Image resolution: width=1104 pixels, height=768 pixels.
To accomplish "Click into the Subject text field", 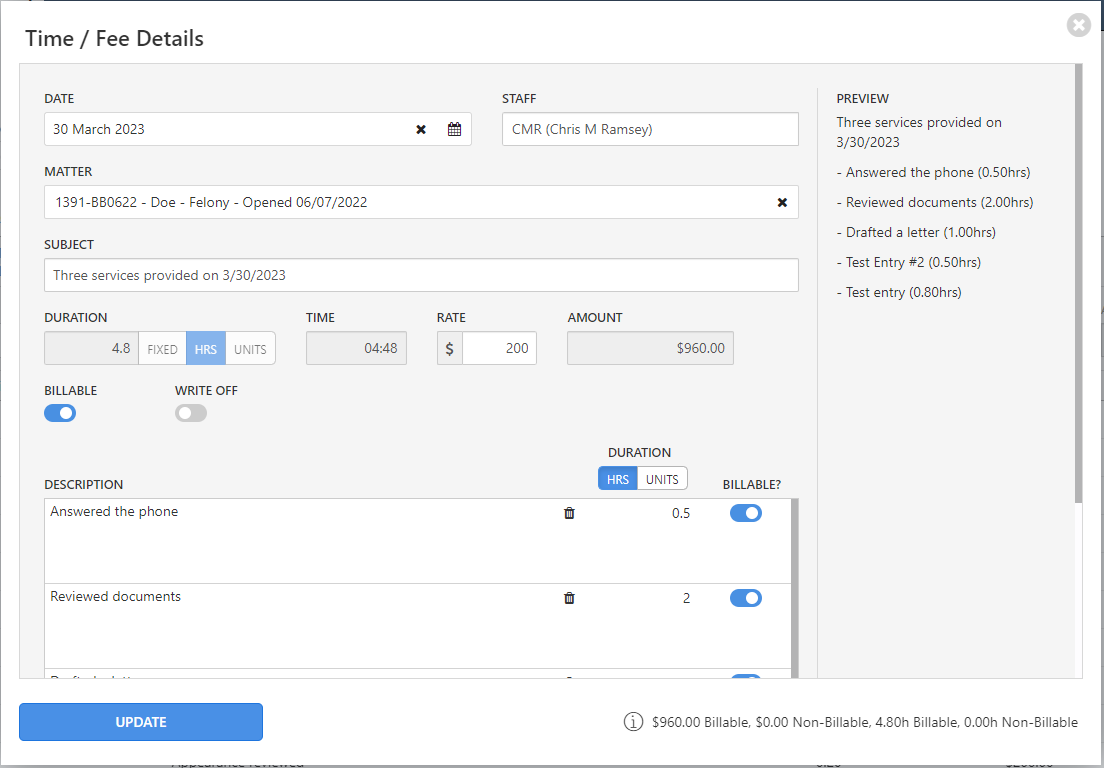I will 421,275.
